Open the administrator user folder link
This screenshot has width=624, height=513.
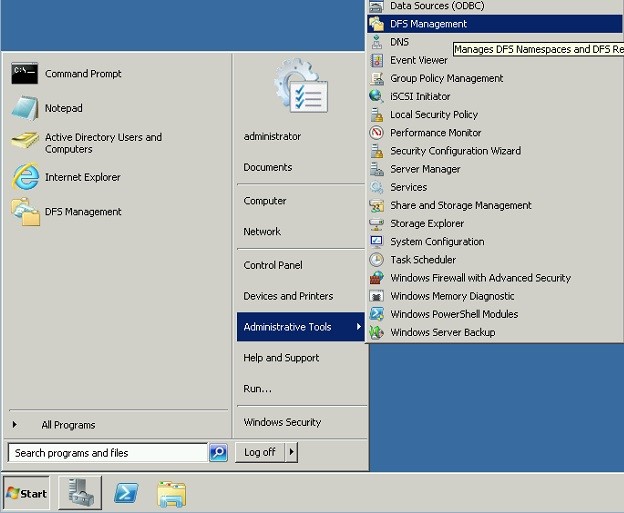272,137
